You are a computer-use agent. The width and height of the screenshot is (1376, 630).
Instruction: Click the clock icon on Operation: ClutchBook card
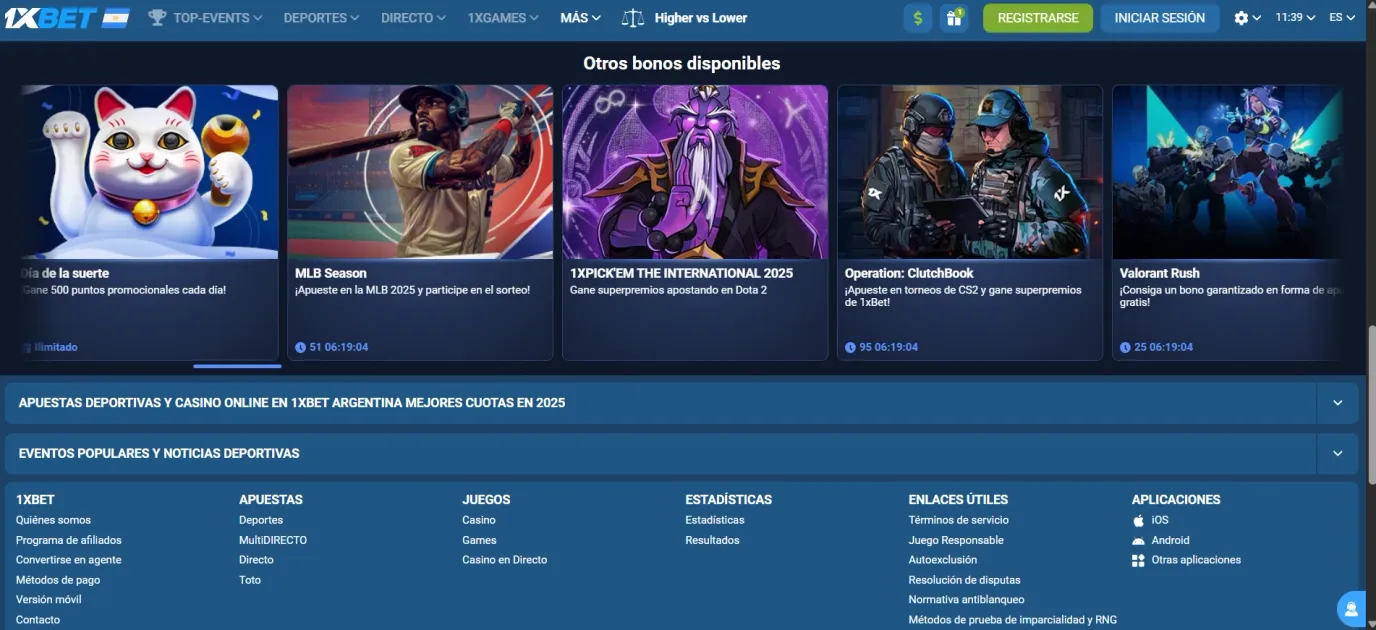coord(850,348)
